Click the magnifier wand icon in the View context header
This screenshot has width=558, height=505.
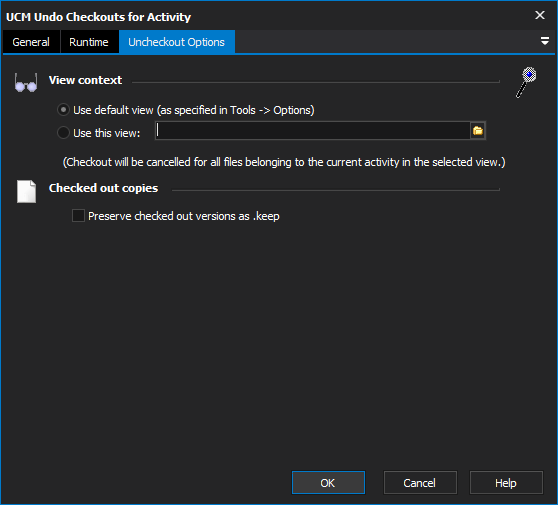coord(526,82)
